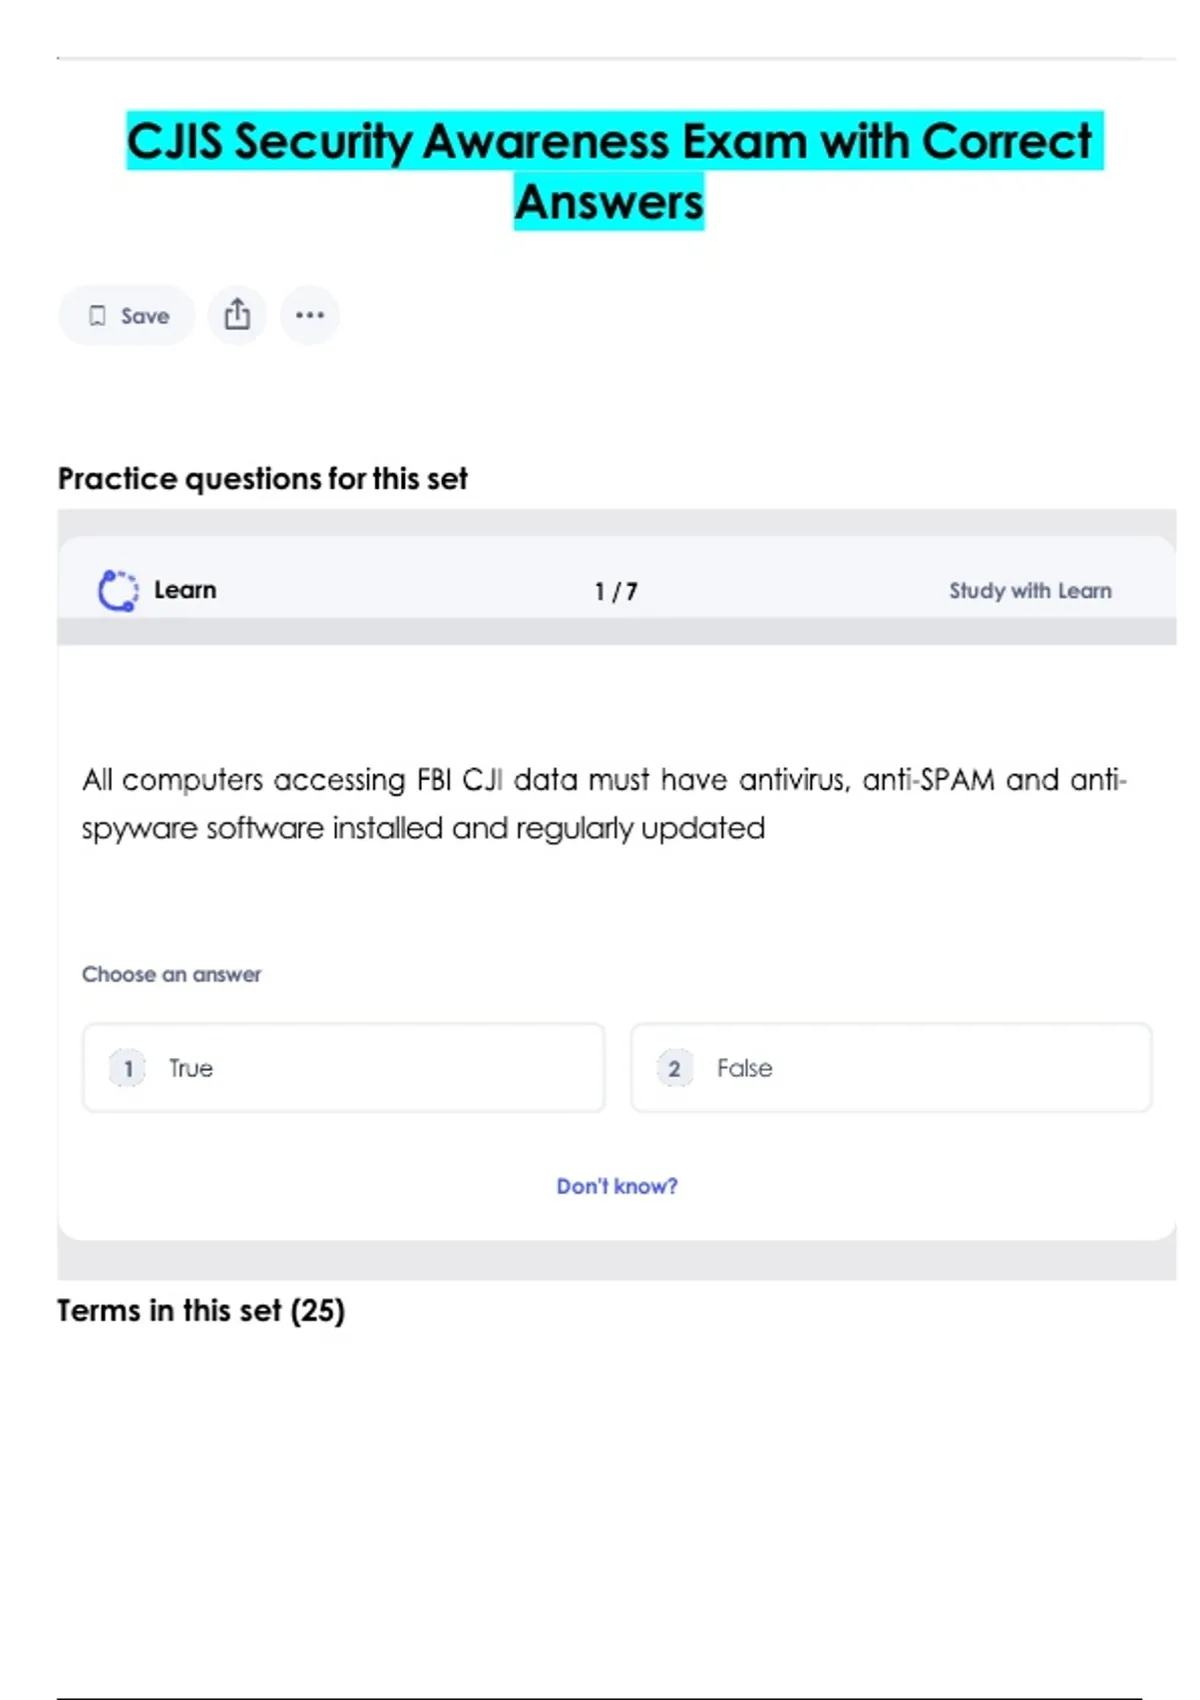Click the Learn mode label
The height and width of the screenshot is (1700, 1200).
[x=185, y=590]
